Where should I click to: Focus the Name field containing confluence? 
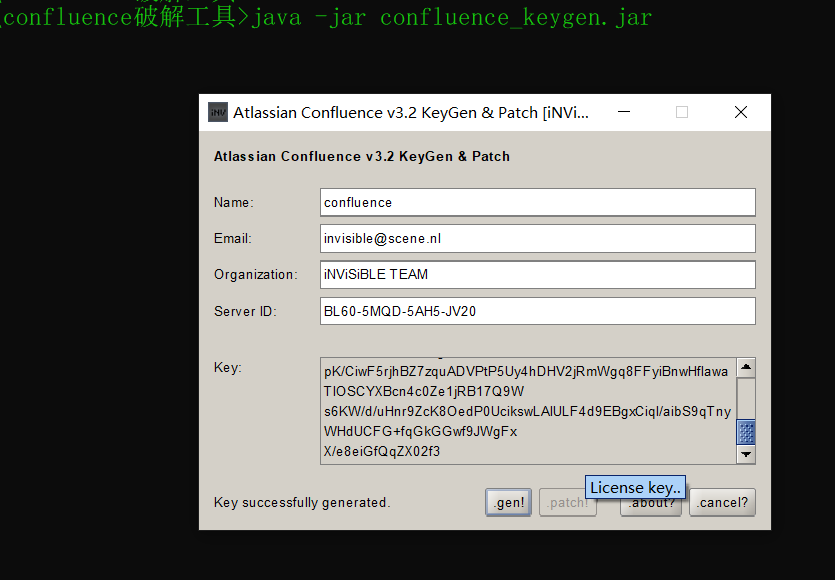click(x=537, y=202)
